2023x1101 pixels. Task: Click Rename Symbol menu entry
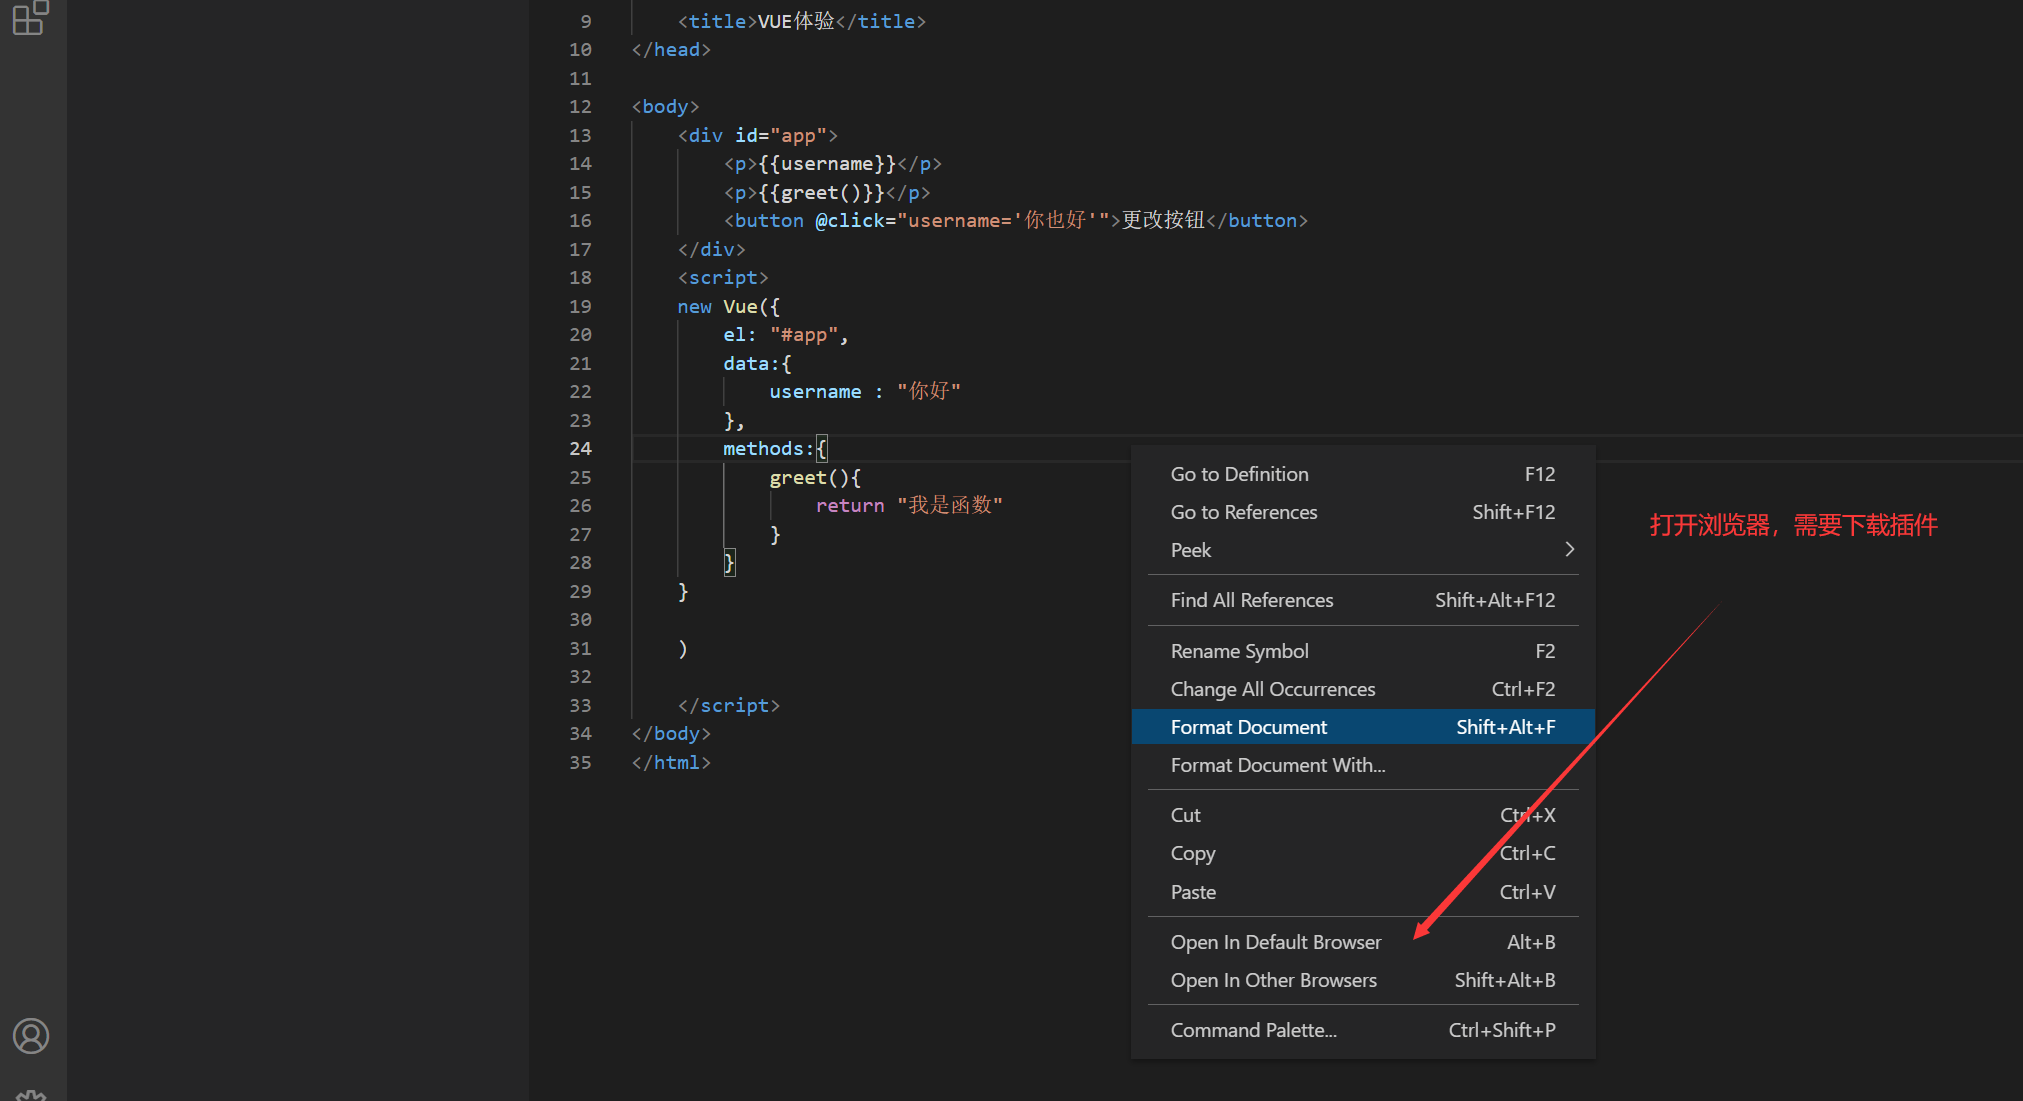click(x=1239, y=651)
